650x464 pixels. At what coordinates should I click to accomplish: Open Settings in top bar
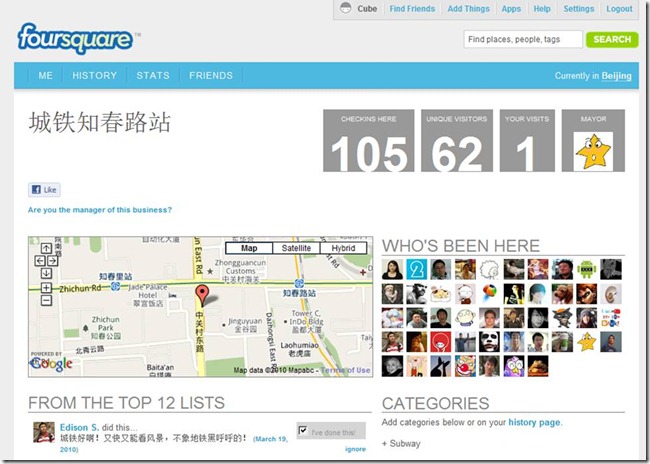[579, 9]
